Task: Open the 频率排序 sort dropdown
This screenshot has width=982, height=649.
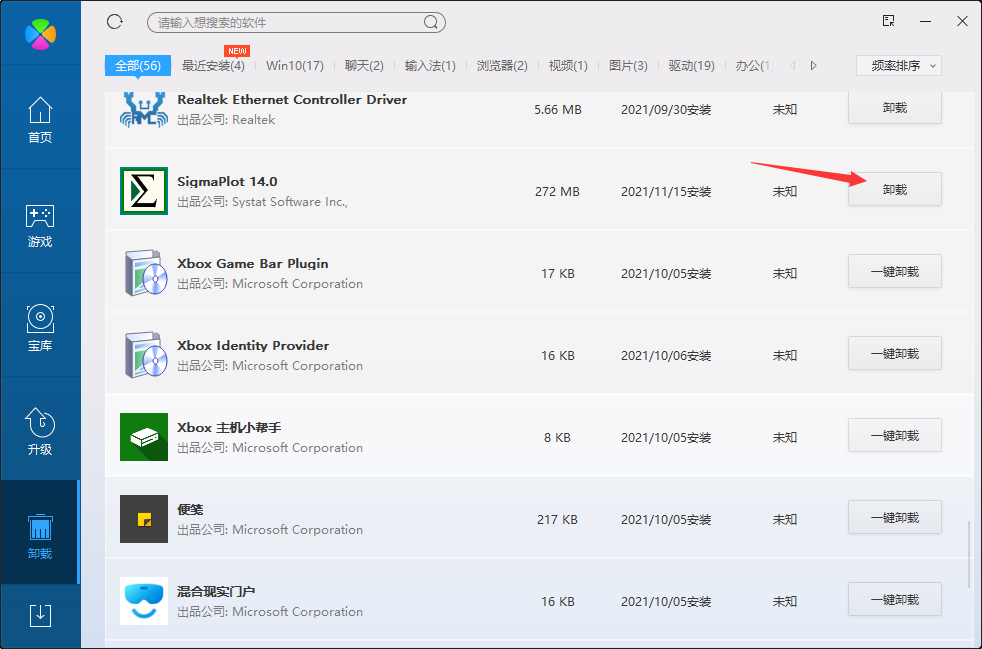Action: 899,66
